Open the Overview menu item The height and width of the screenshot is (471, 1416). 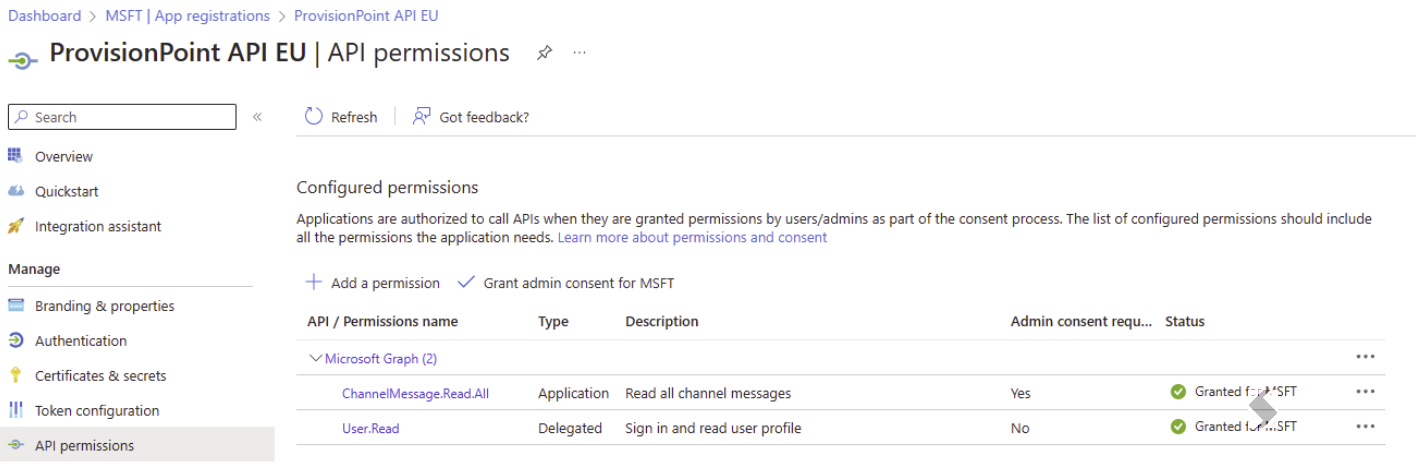click(64, 156)
